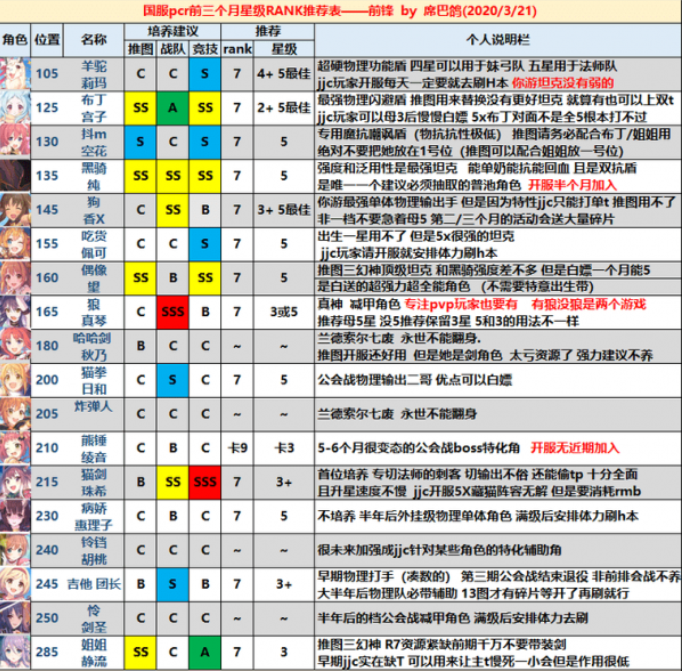Screen dimensions: 682x671
Task: Click the red SSS 竞技 cell for 猫剑 珠希
Action: point(205,482)
